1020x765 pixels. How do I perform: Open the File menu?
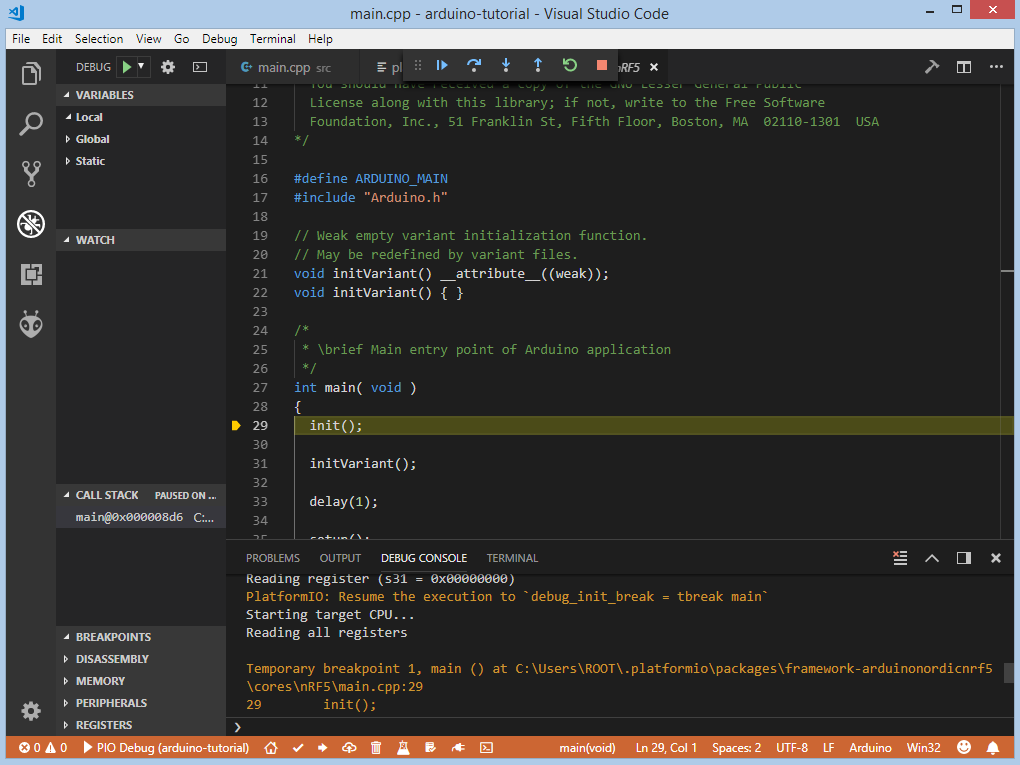pos(21,38)
